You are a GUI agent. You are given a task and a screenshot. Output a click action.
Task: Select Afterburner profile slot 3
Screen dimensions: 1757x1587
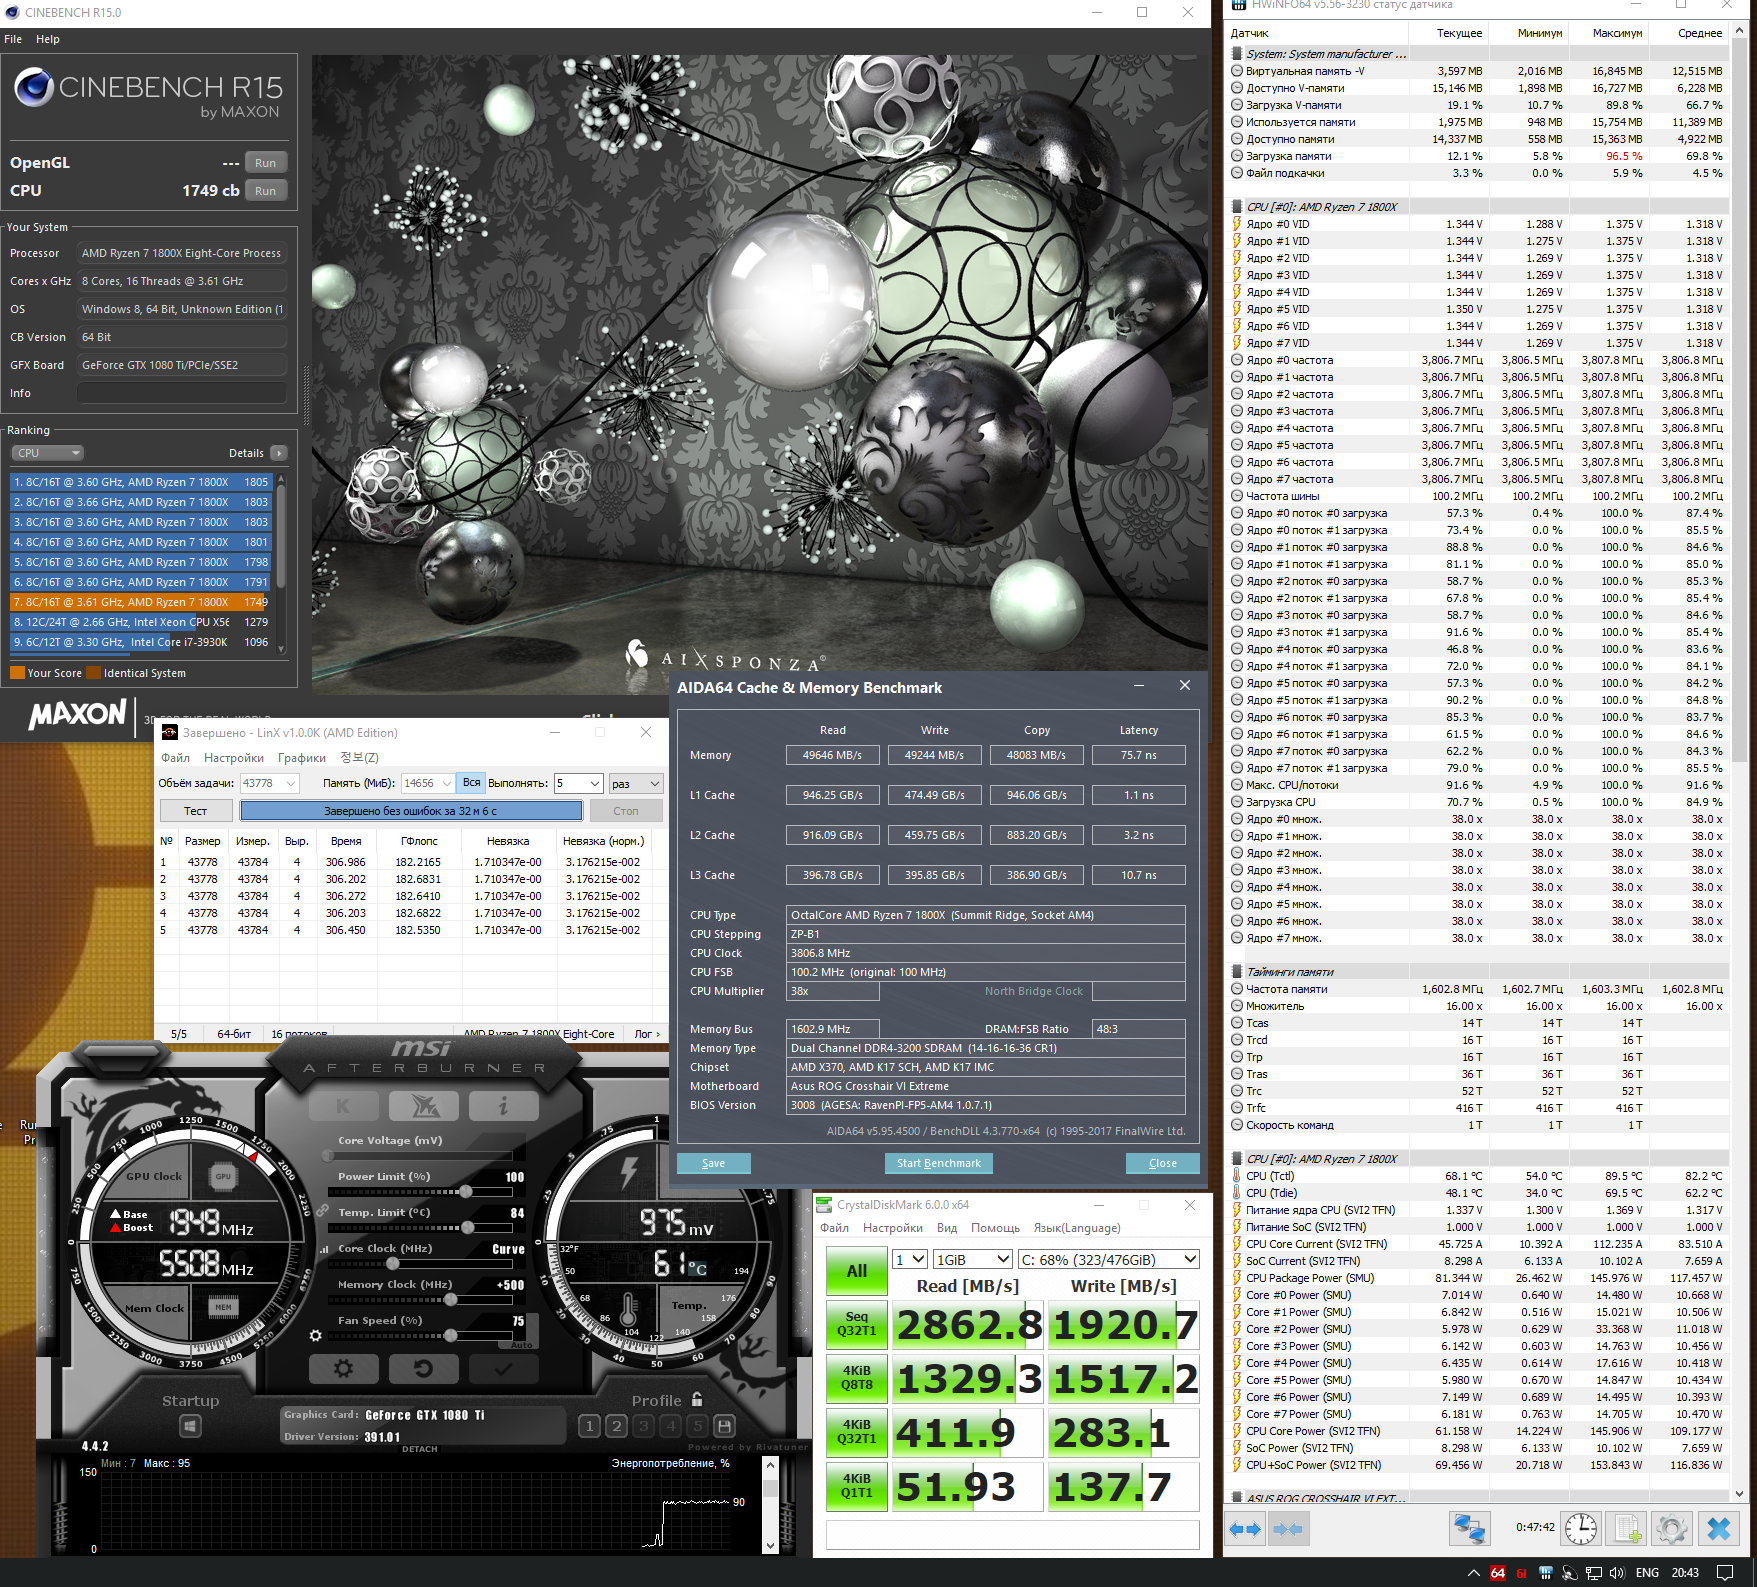click(x=644, y=1426)
